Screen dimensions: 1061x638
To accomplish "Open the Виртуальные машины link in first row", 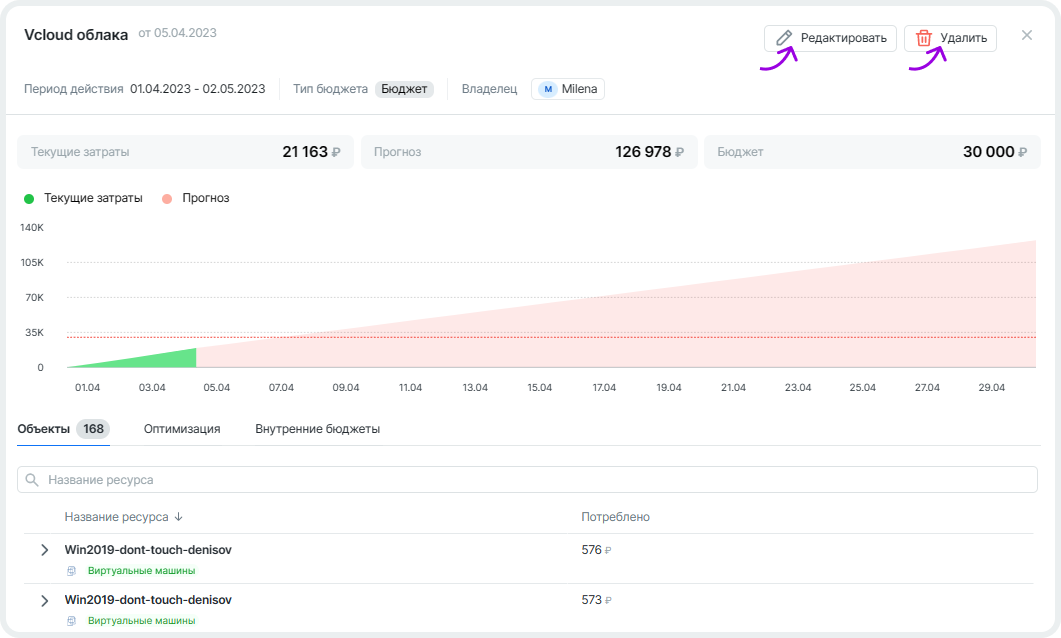I will pyautogui.click(x=141, y=571).
